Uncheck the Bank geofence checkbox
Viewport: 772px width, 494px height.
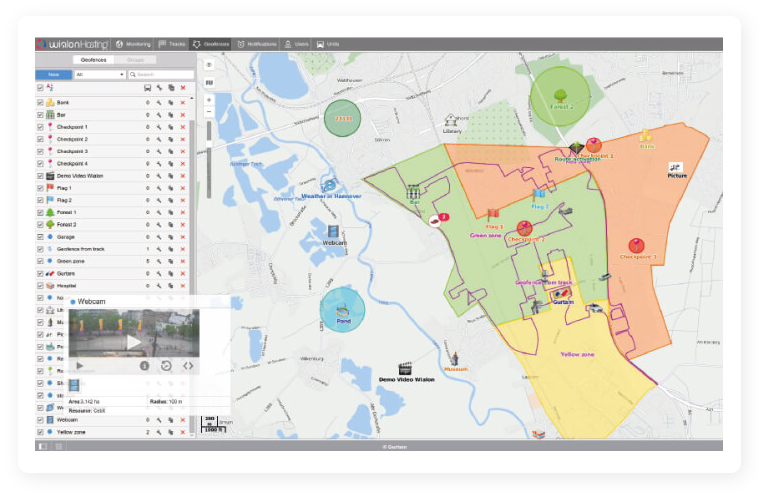coord(40,102)
